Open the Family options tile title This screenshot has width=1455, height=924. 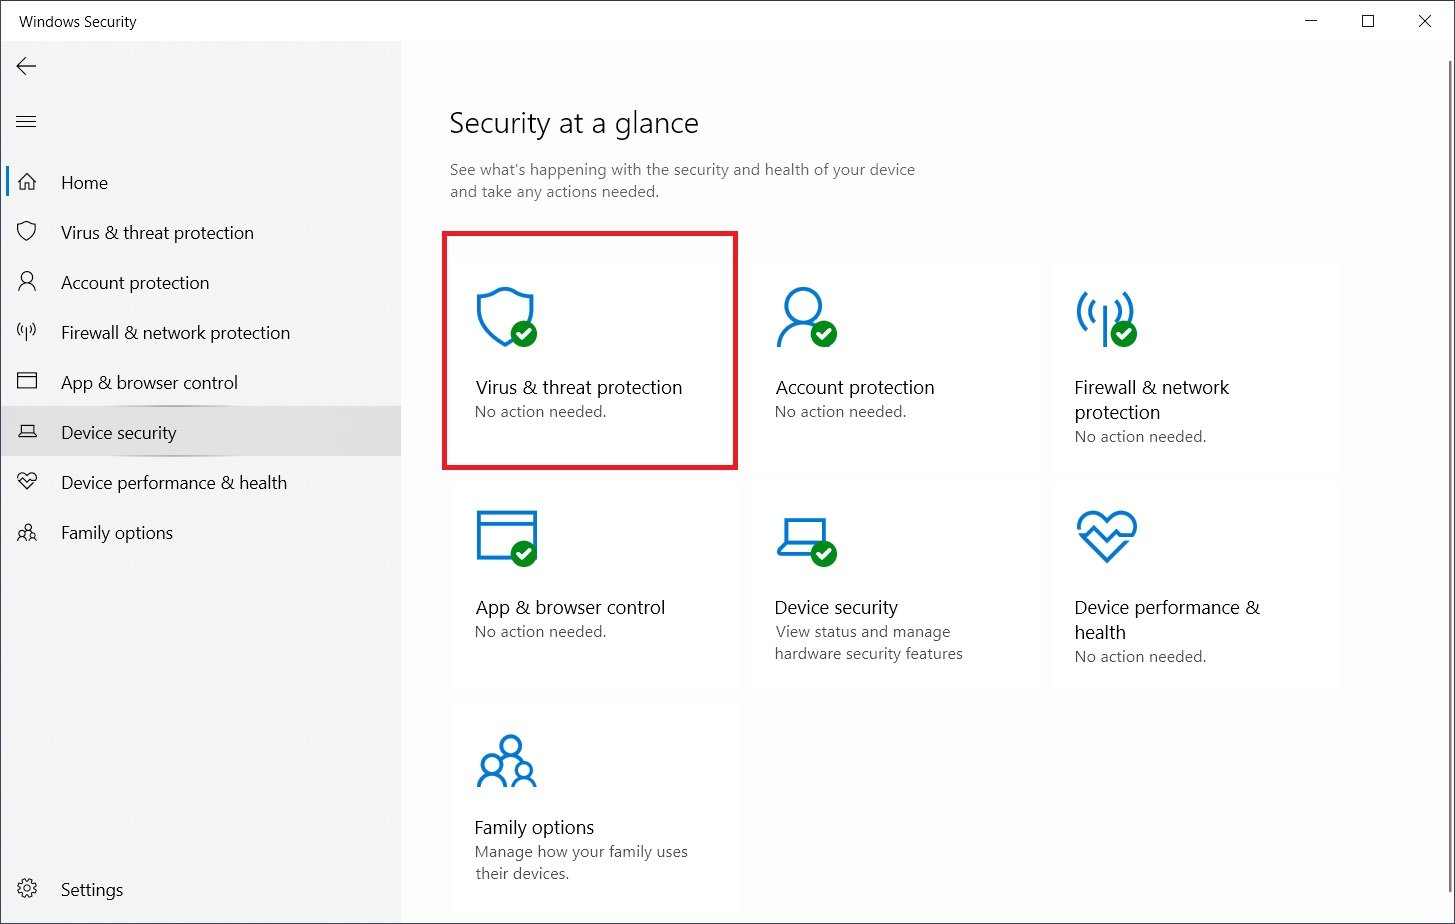pyautogui.click(x=534, y=828)
